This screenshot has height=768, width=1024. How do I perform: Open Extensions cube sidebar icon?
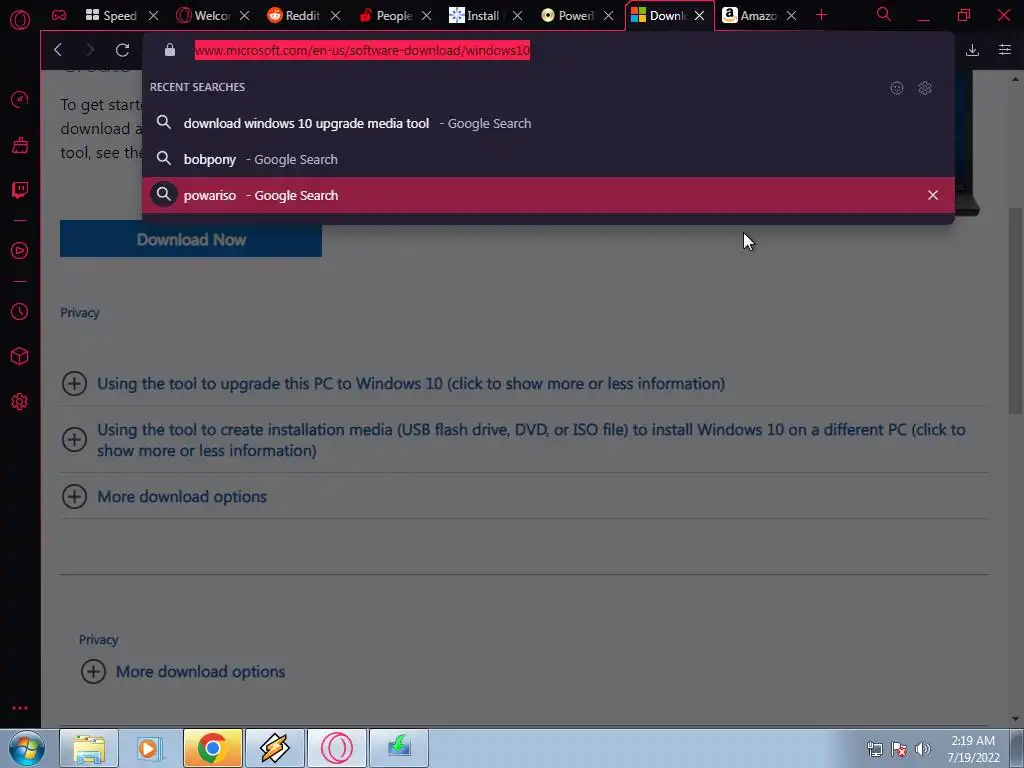click(20, 356)
